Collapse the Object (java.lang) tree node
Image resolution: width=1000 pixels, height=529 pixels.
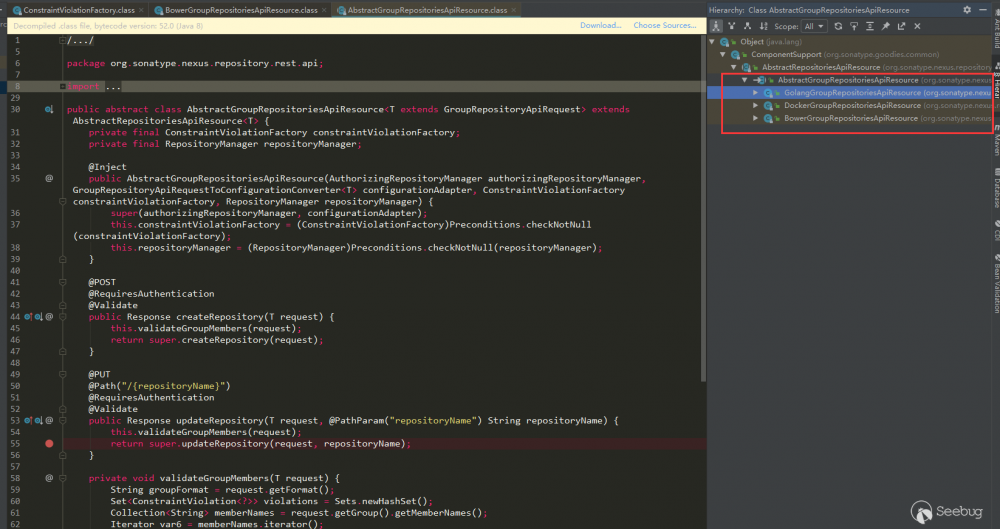pyautogui.click(x=712, y=42)
